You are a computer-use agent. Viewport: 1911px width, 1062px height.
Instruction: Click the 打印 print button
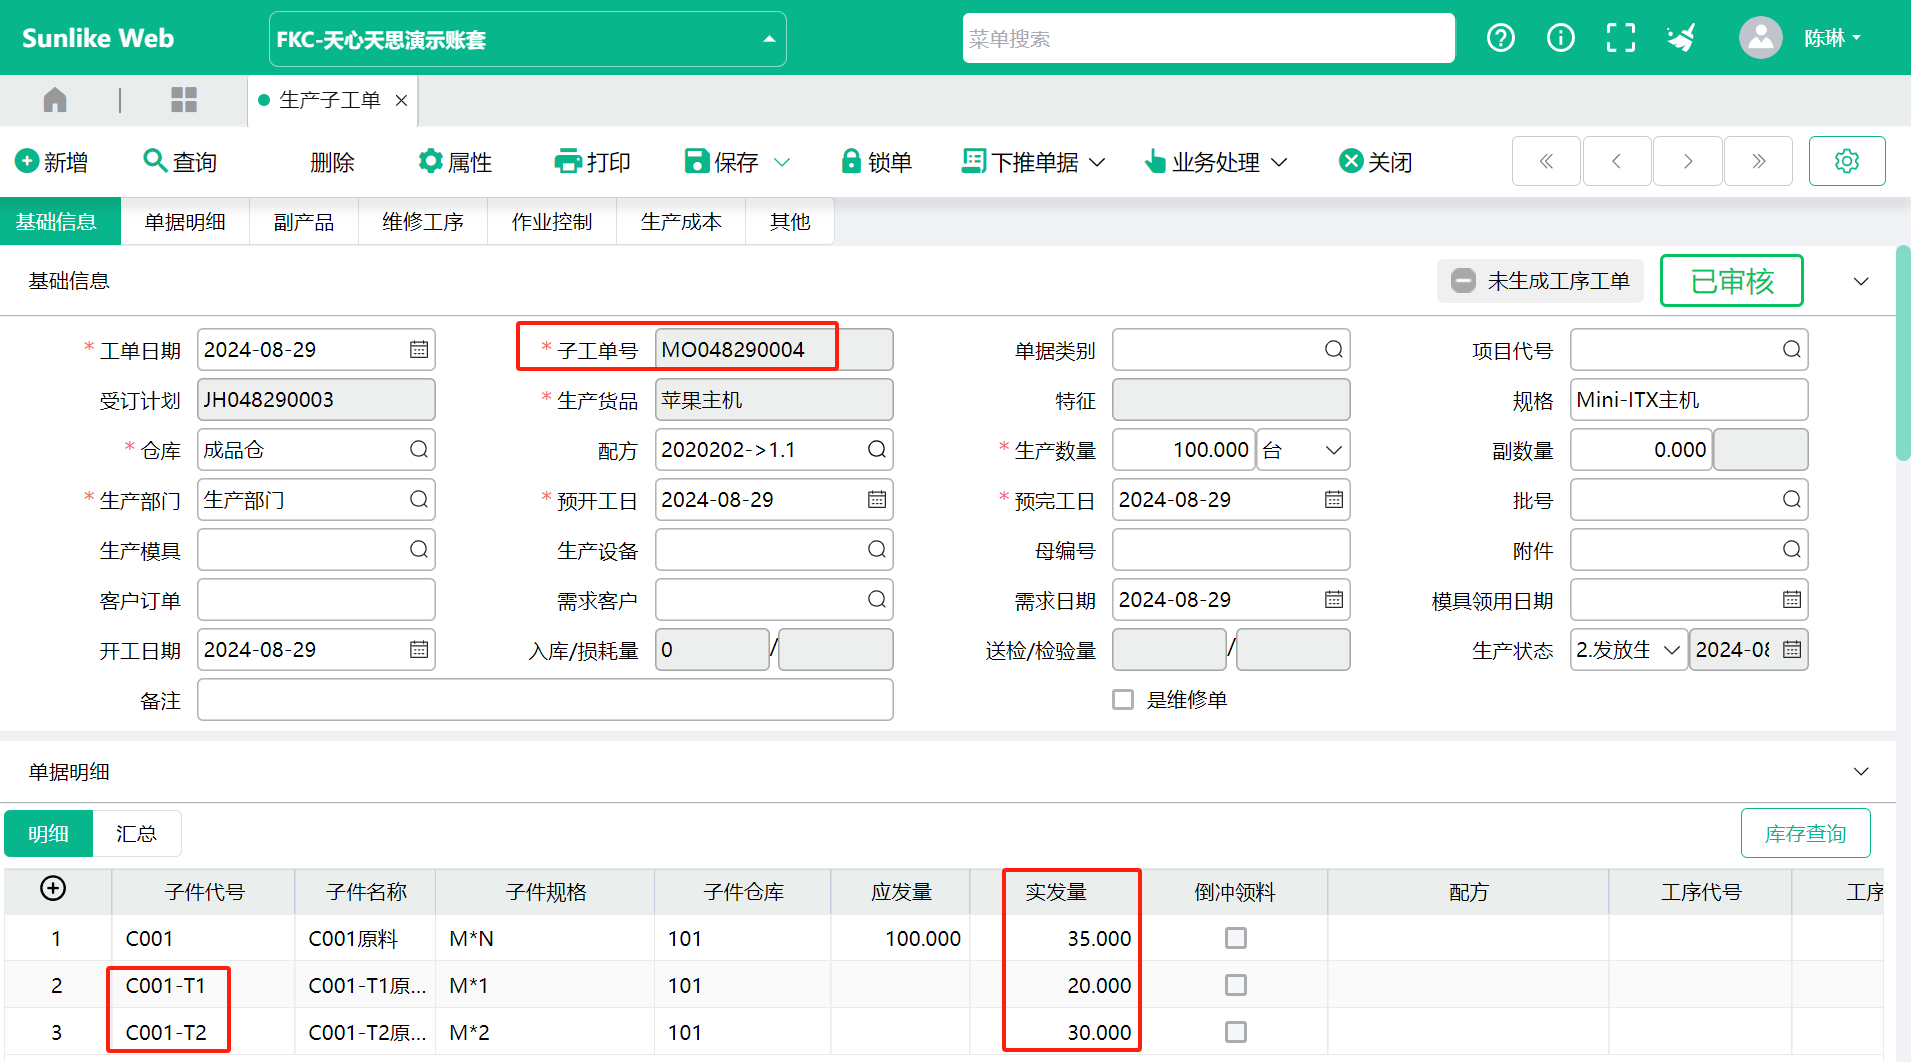pyautogui.click(x=592, y=162)
